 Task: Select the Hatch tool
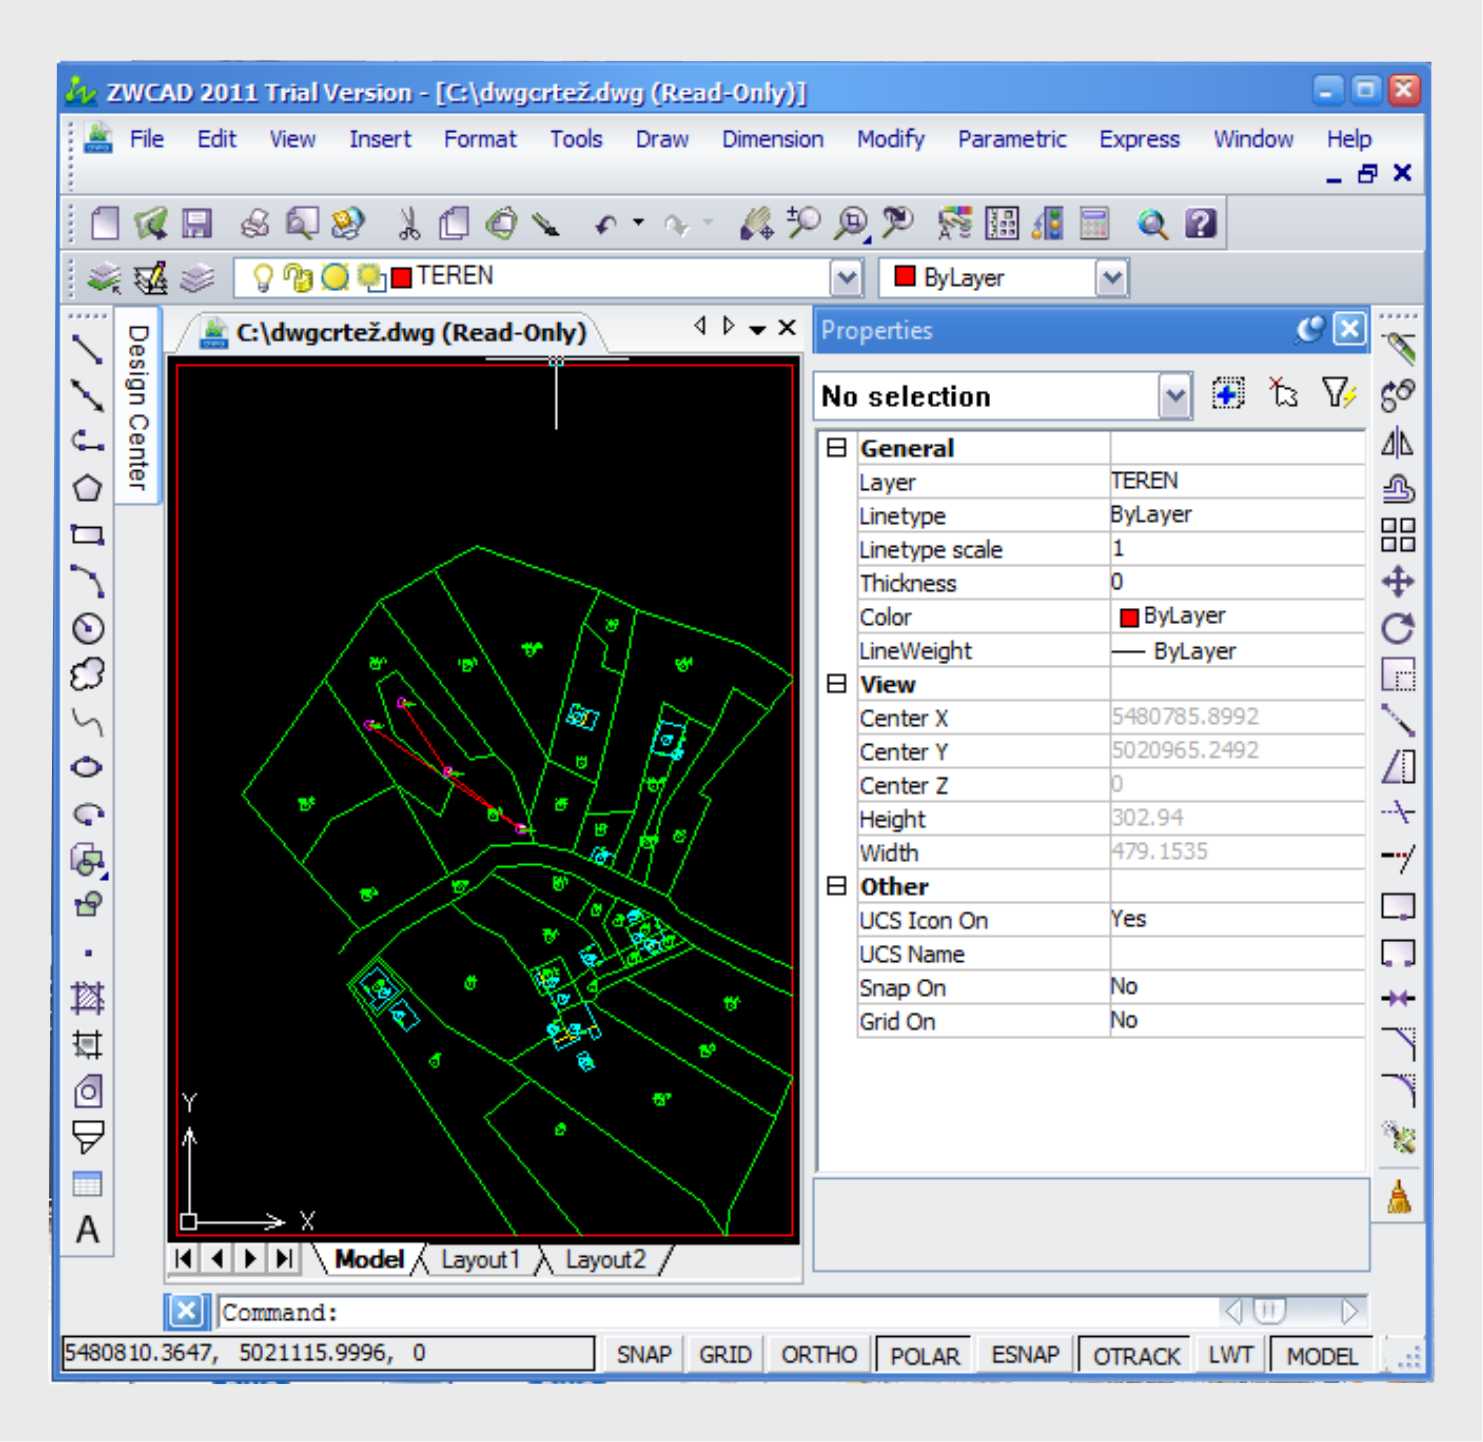[87, 998]
